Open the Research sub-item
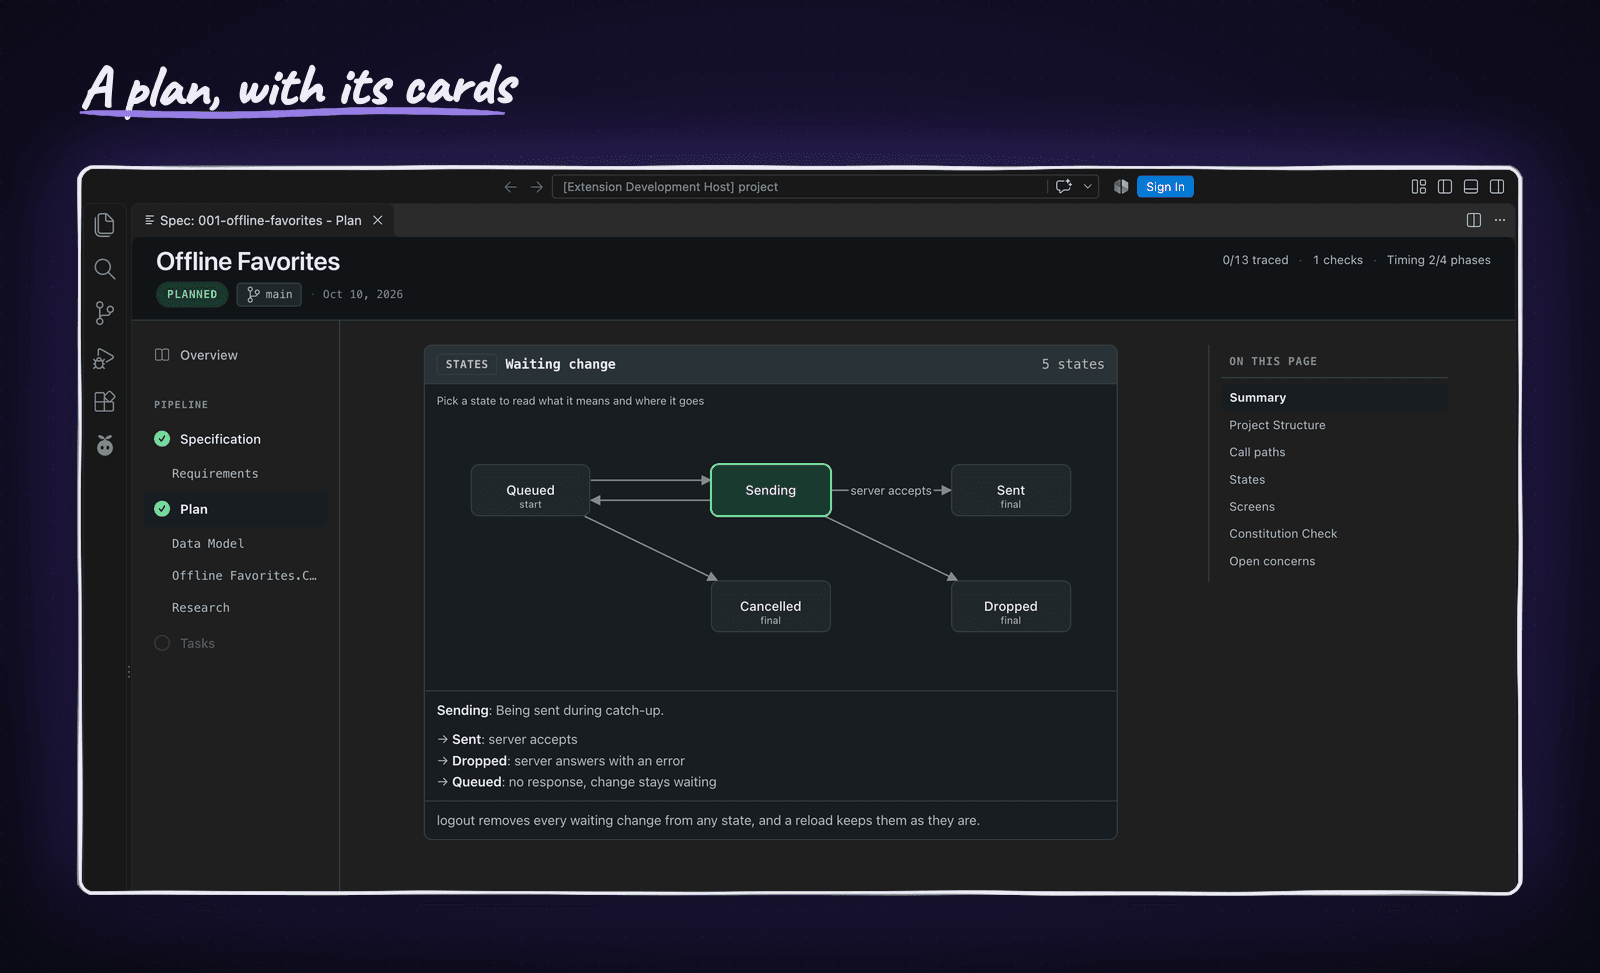This screenshot has height=973, width=1600. tap(201, 608)
